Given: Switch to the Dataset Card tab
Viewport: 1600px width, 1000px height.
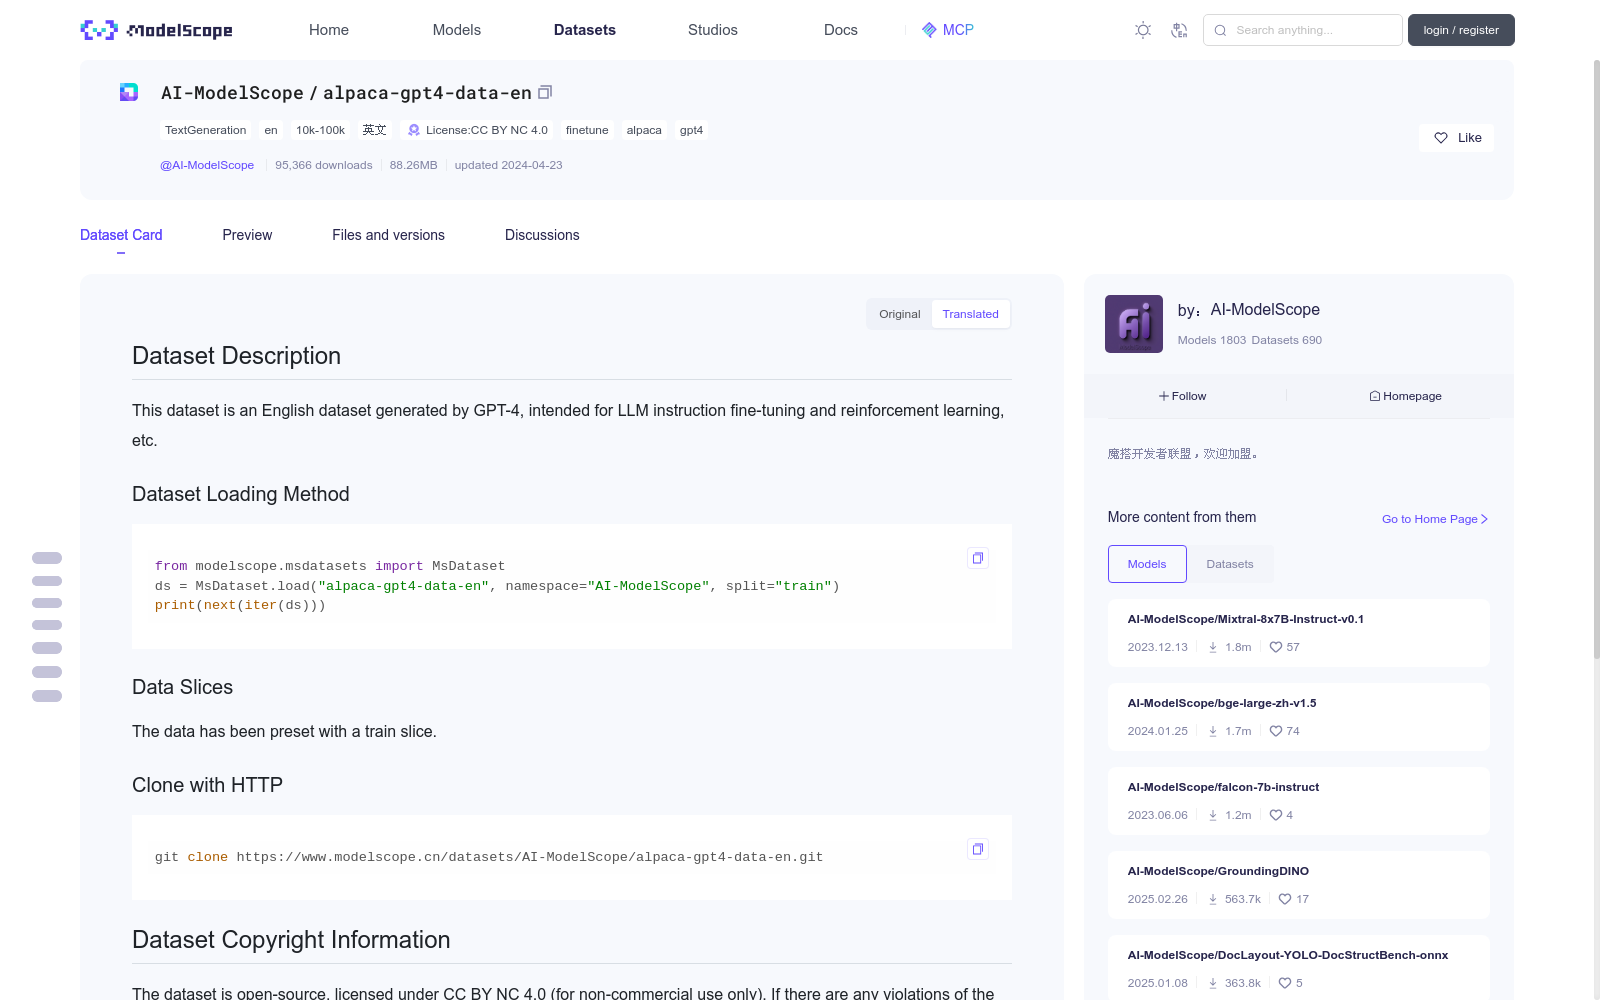Looking at the screenshot, I should [x=121, y=235].
